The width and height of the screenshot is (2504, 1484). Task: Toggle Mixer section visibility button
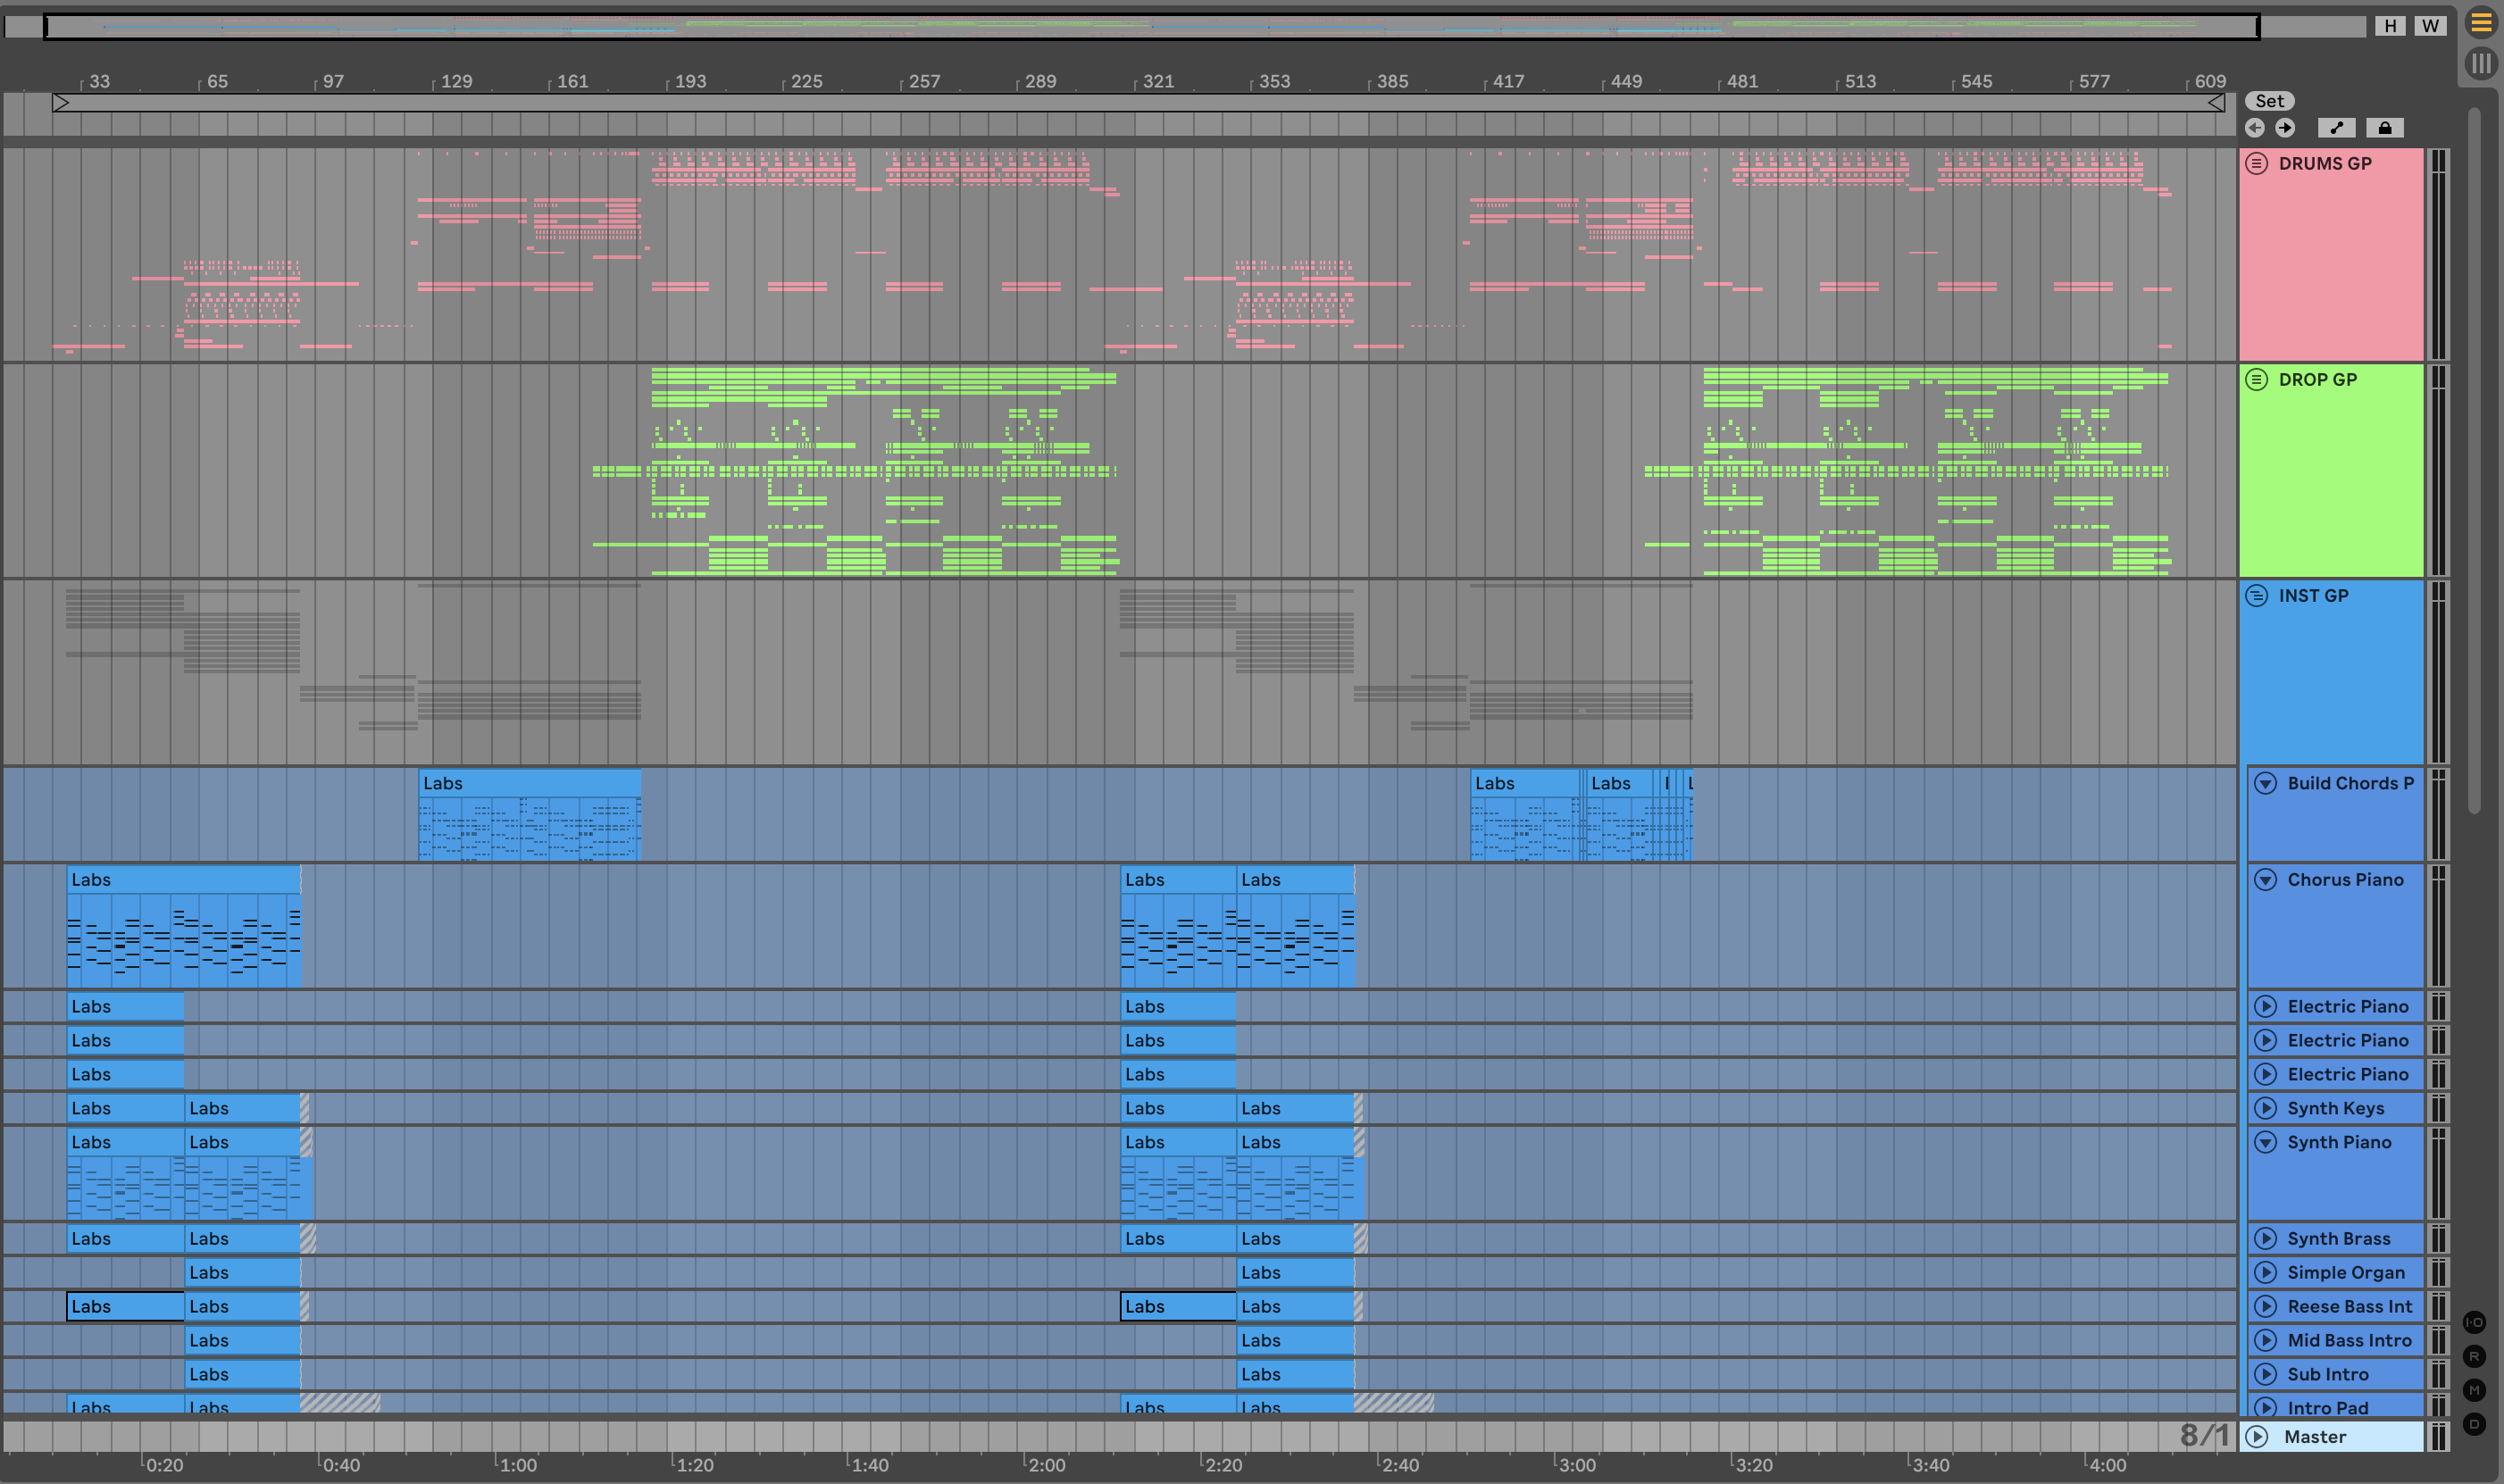pyautogui.click(x=2474, y=1390)
